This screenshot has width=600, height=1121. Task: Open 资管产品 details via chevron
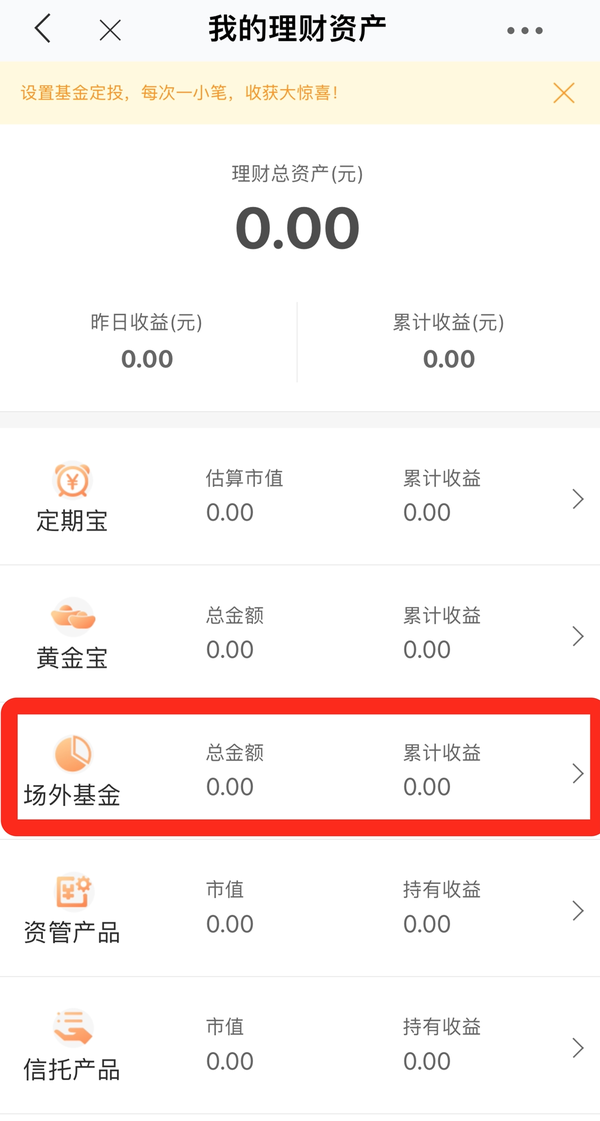coord(579,910)
